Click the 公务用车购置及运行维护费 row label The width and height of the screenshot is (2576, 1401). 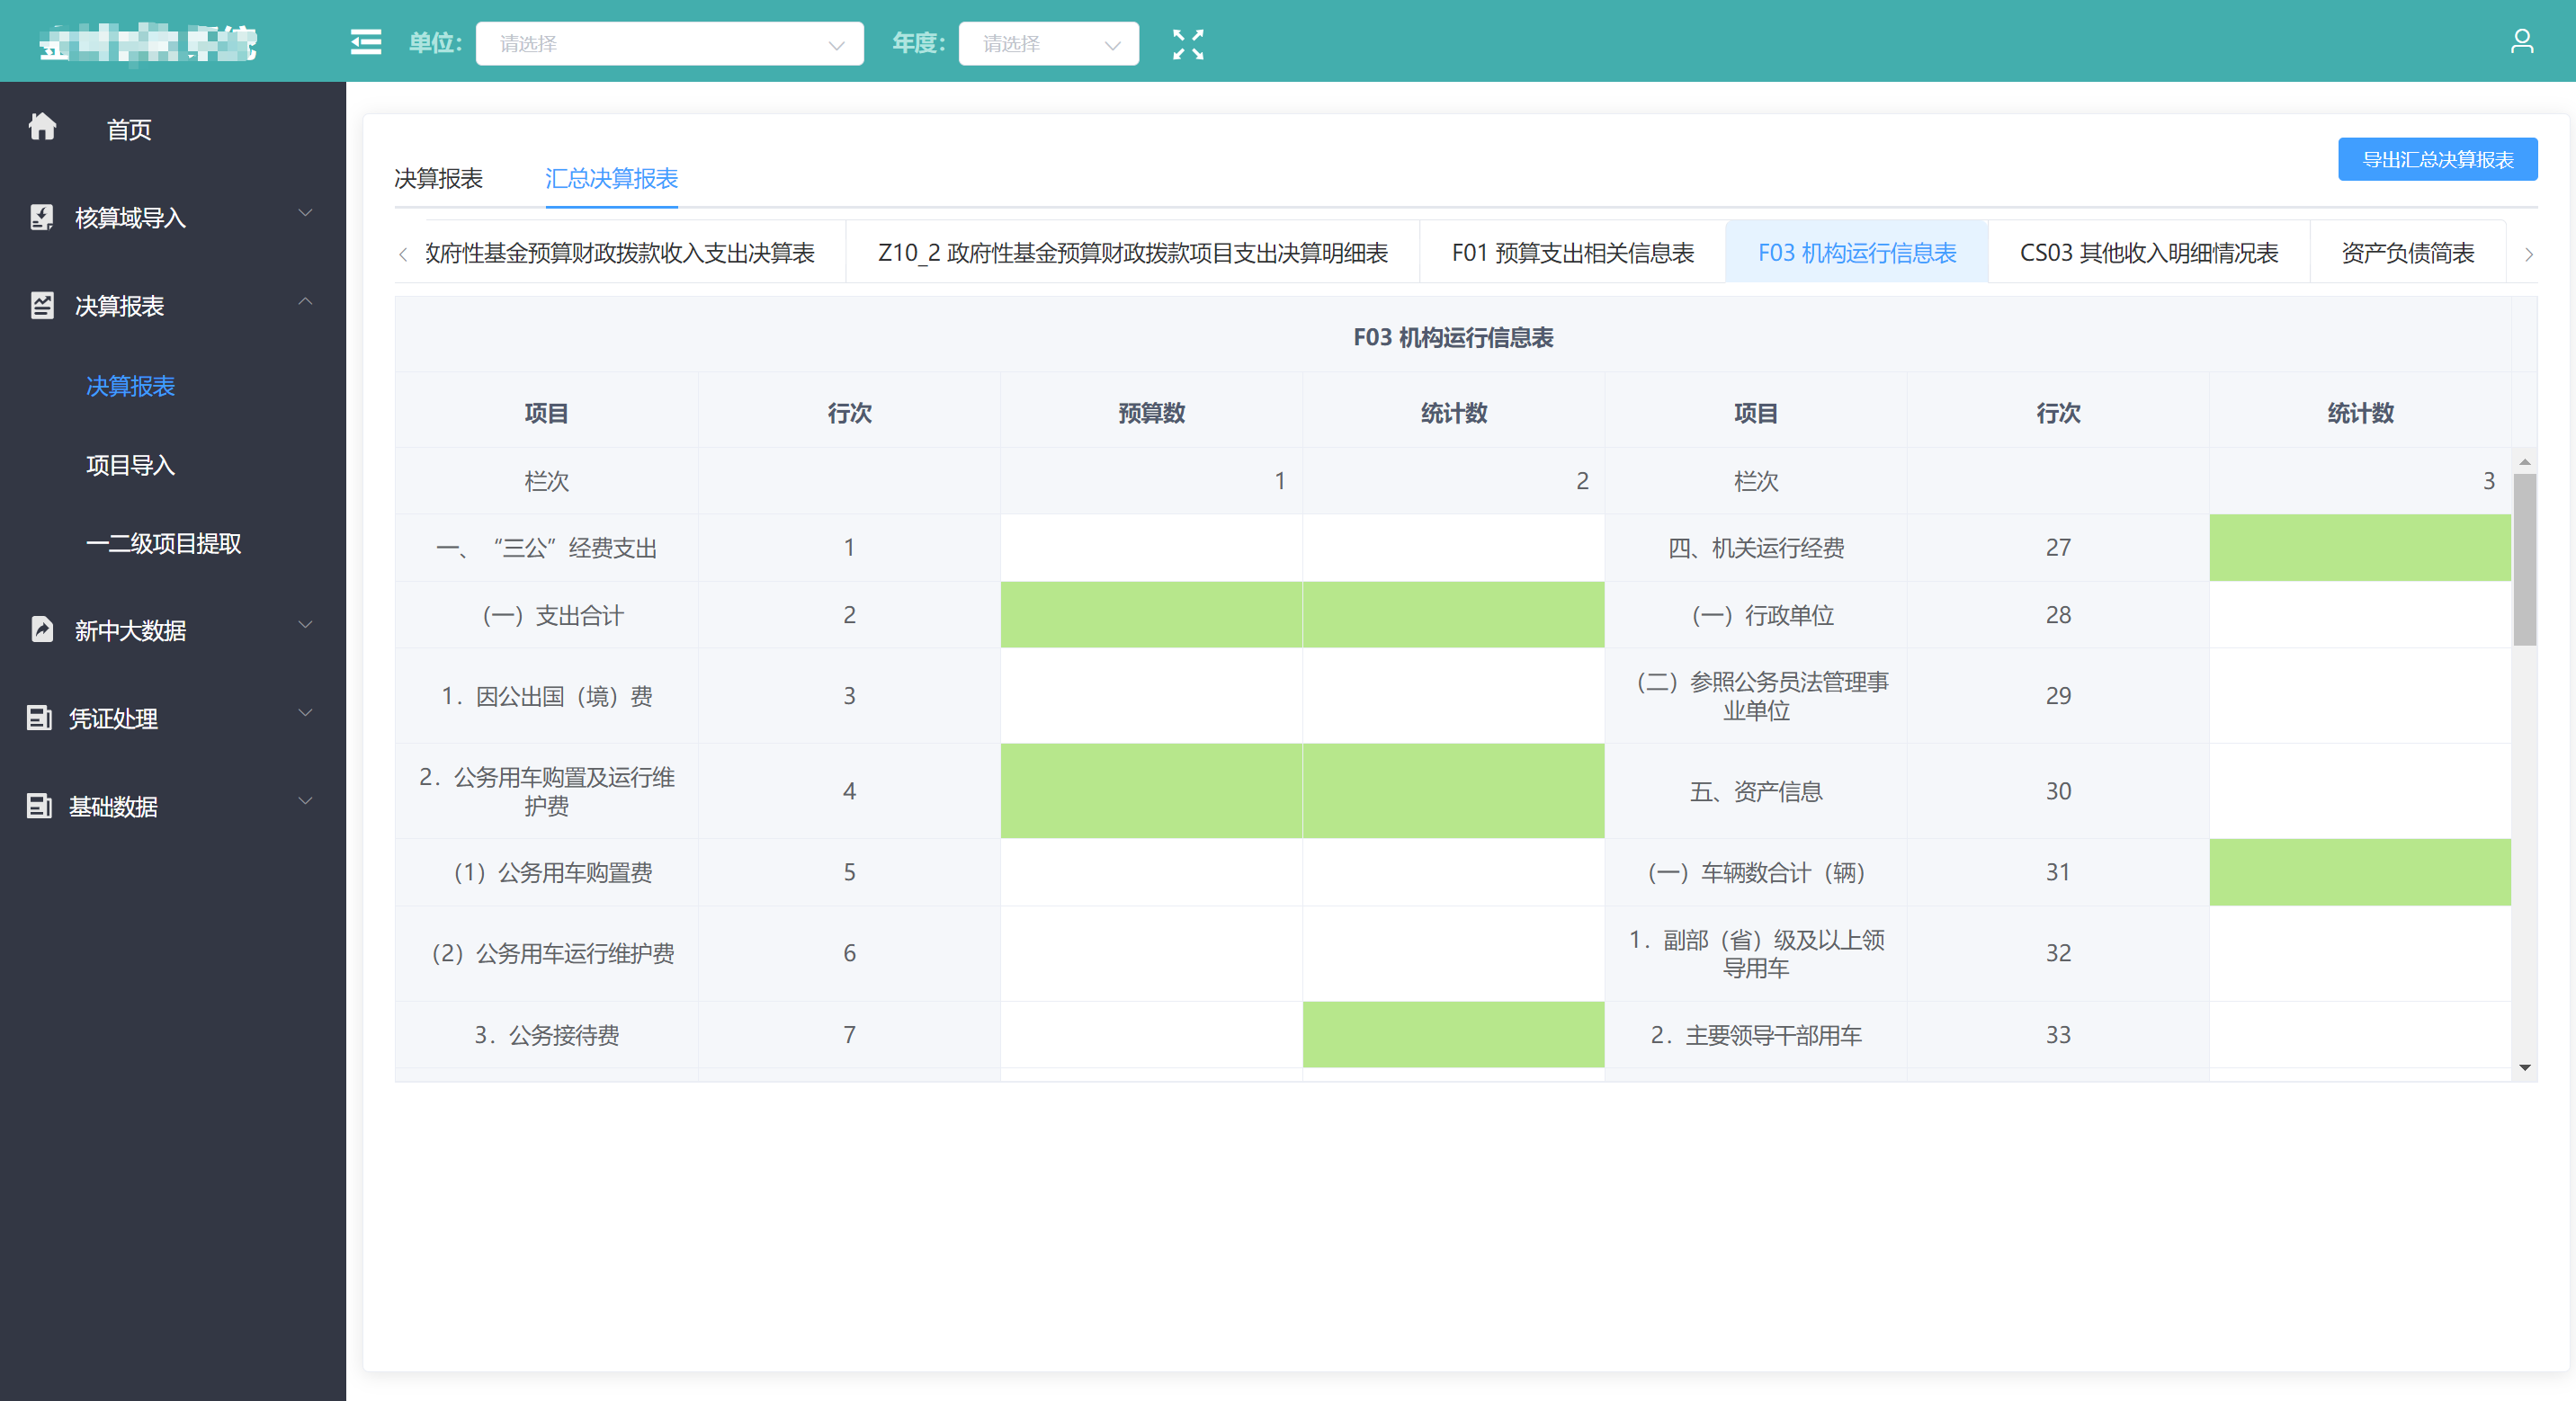[547, 791]
